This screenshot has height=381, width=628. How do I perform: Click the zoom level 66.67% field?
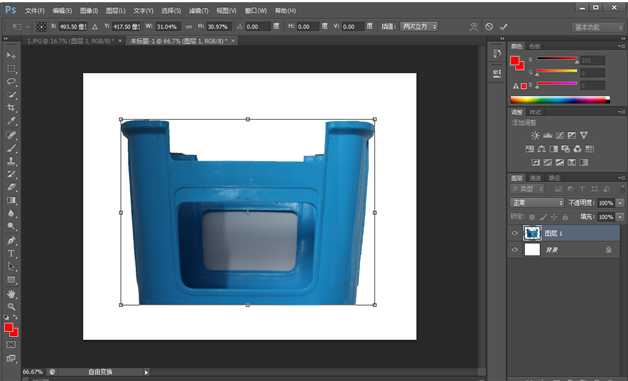(33, 372)
